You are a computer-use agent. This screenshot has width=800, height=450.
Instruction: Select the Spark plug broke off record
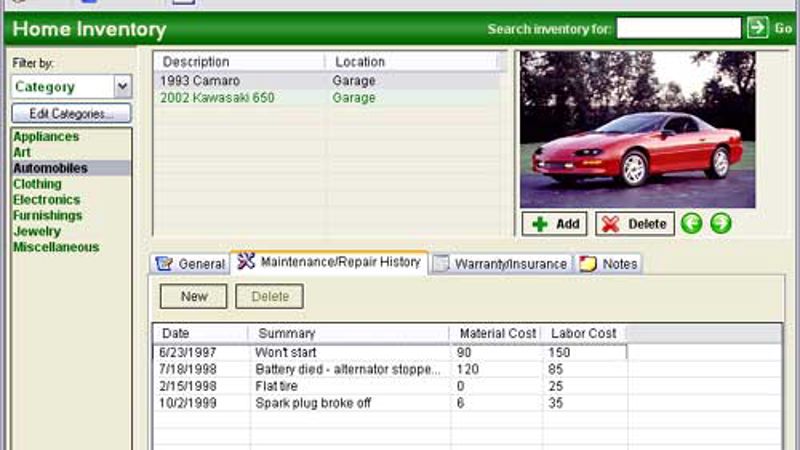click(x=390, y=403)
